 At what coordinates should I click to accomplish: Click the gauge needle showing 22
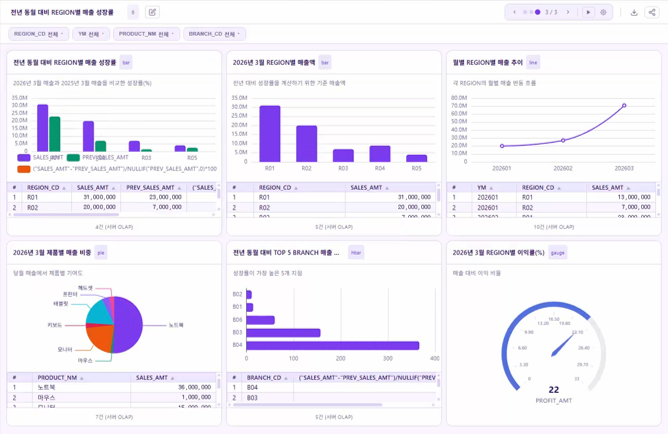coord(563,345)
